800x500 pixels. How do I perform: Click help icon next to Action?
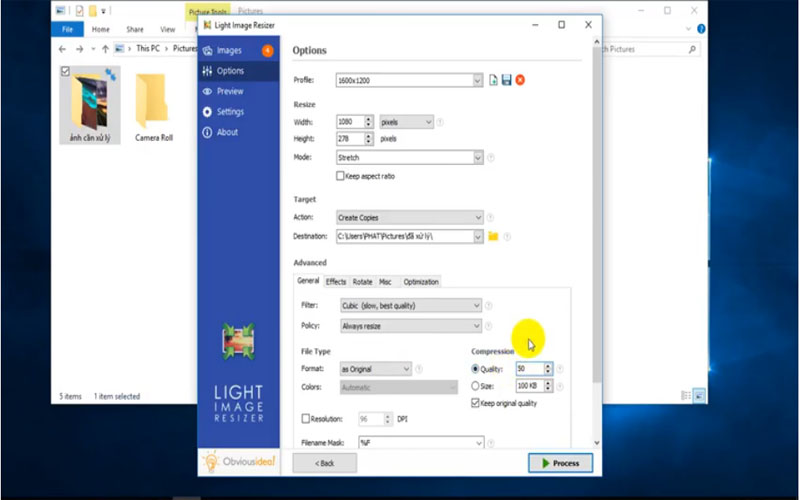click(490, 218)
